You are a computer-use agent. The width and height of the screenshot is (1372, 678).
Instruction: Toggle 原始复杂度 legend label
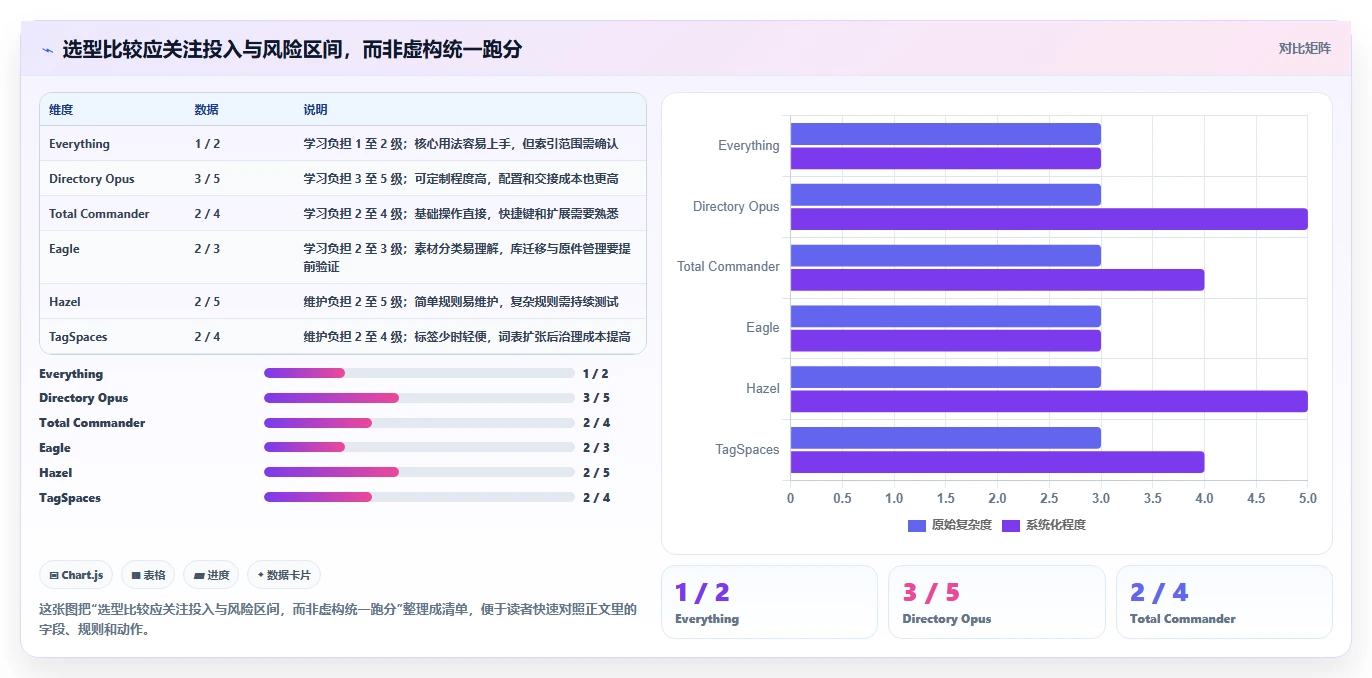961,525
